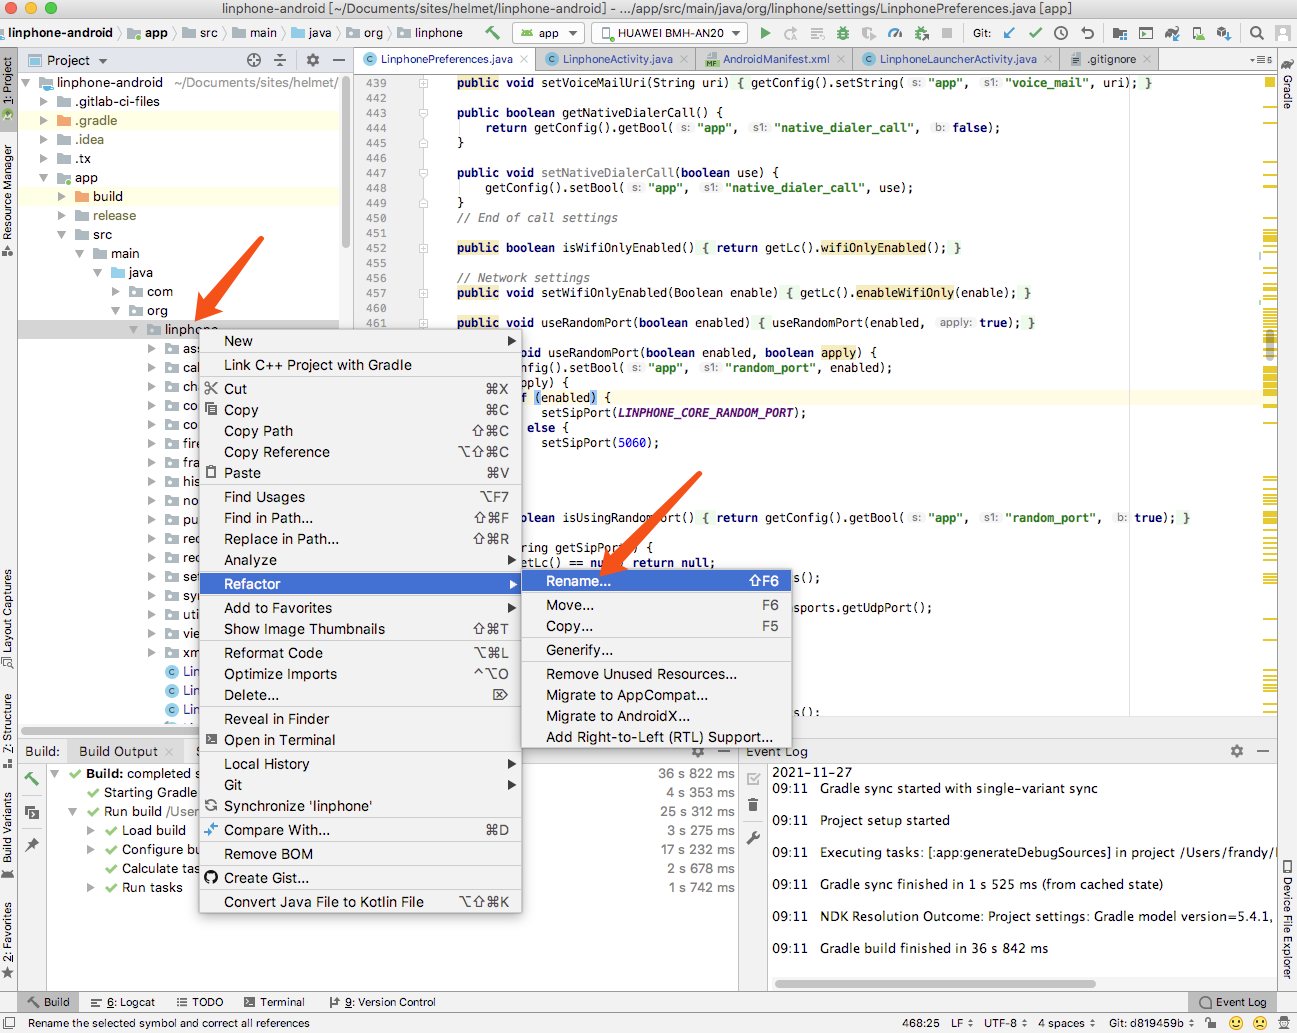Collapse the src folder in tree

(x=63, y=234)
